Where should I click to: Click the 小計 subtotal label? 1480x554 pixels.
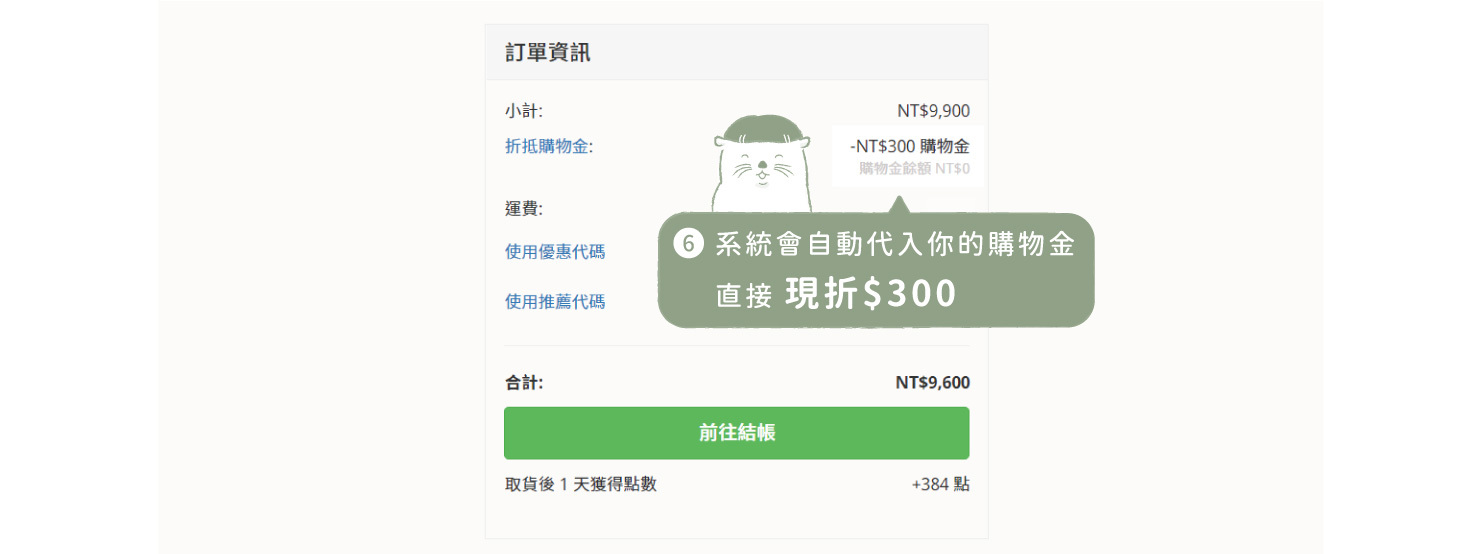(524, 111)
